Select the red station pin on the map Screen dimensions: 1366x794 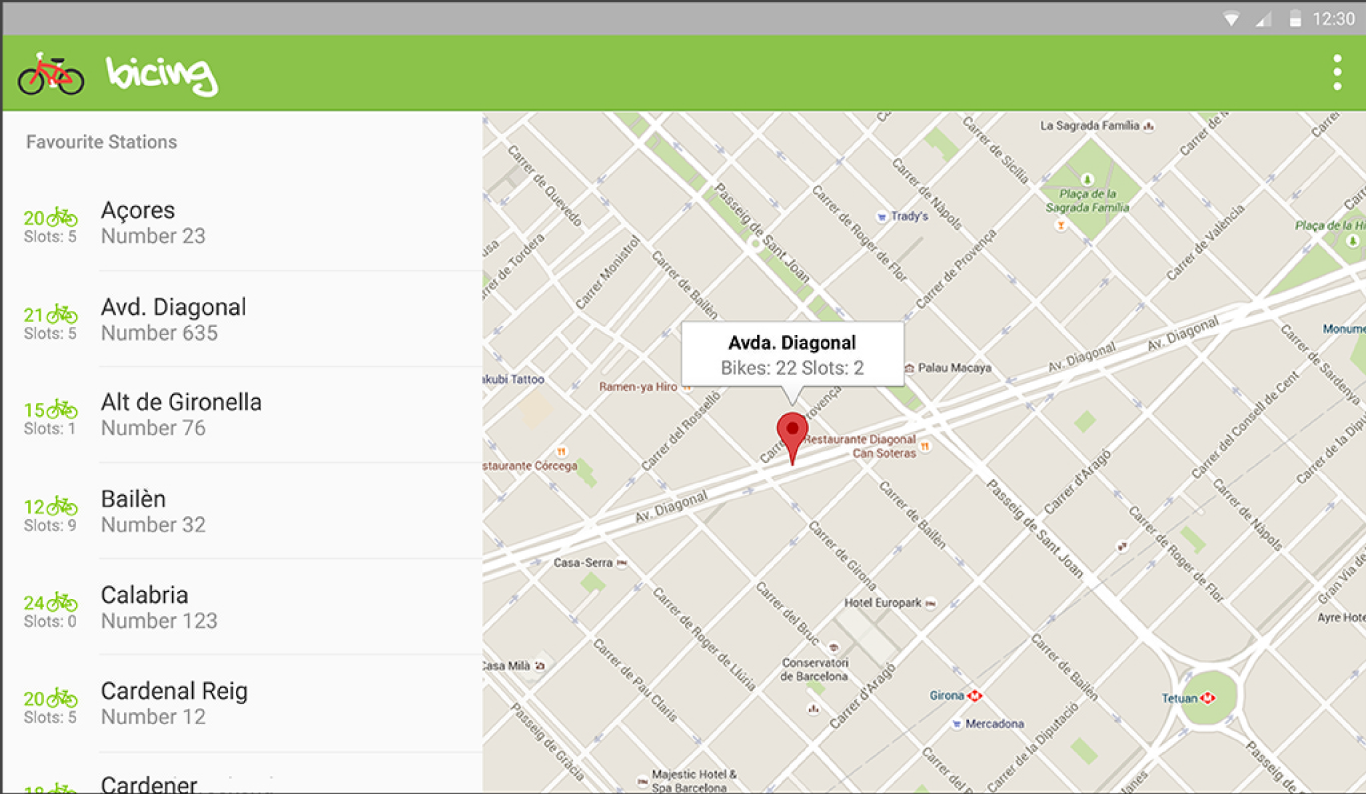[792, 438]
